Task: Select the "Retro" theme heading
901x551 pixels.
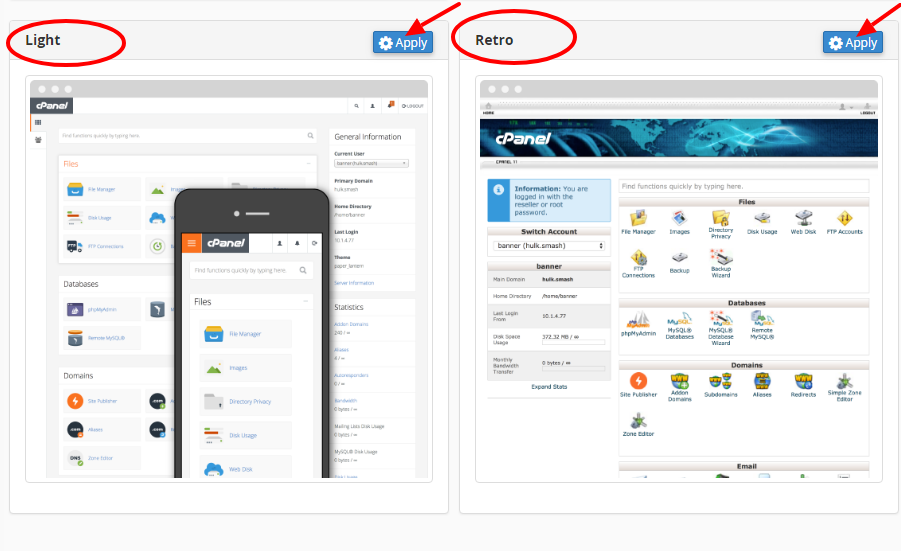Action: click(494, 40)
